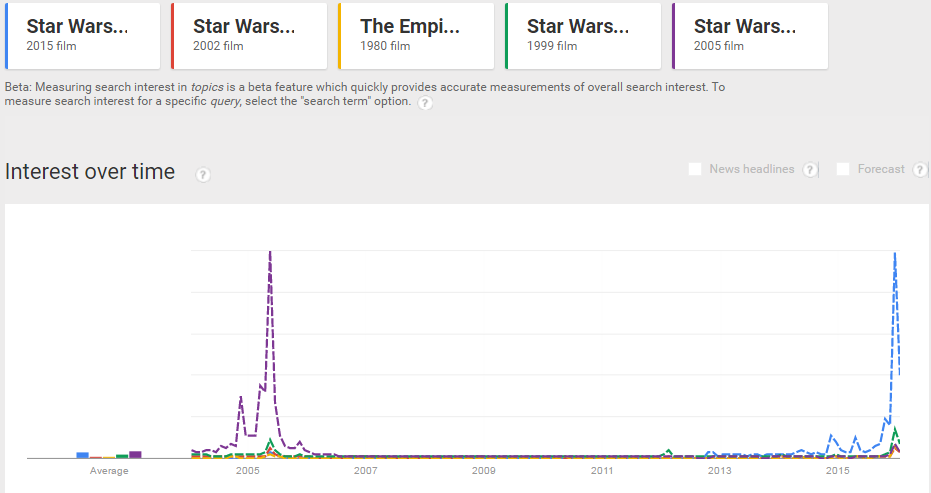Open The Empire Strikes Back 1980 film card
The width and height of the screenshot is (931, 493).
tap(416, 36)
